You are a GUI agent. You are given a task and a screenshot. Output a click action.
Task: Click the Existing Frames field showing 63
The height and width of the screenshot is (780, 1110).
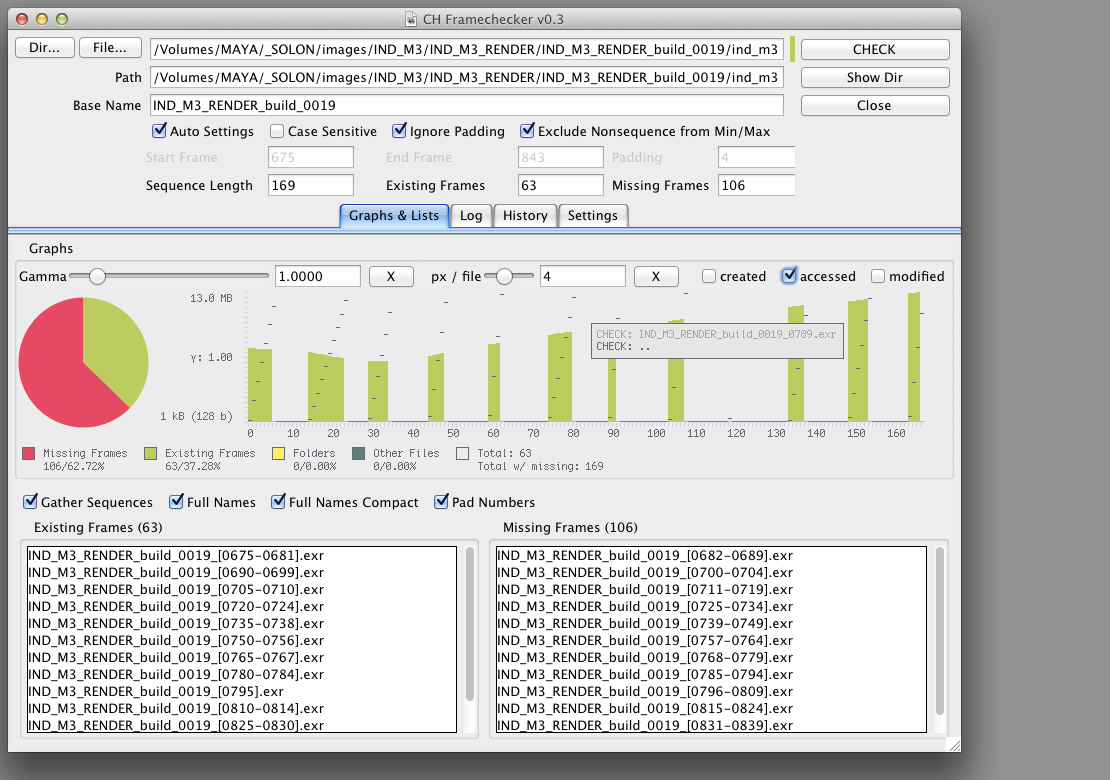tap(561, 185)
